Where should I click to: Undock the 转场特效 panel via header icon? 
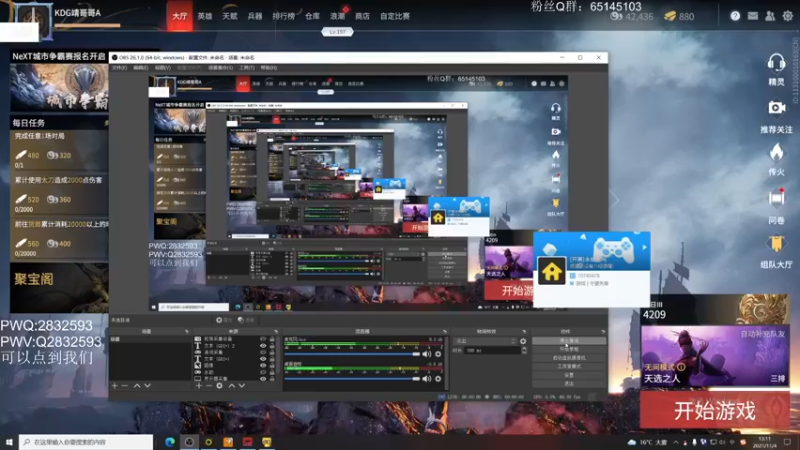point(524,332)
